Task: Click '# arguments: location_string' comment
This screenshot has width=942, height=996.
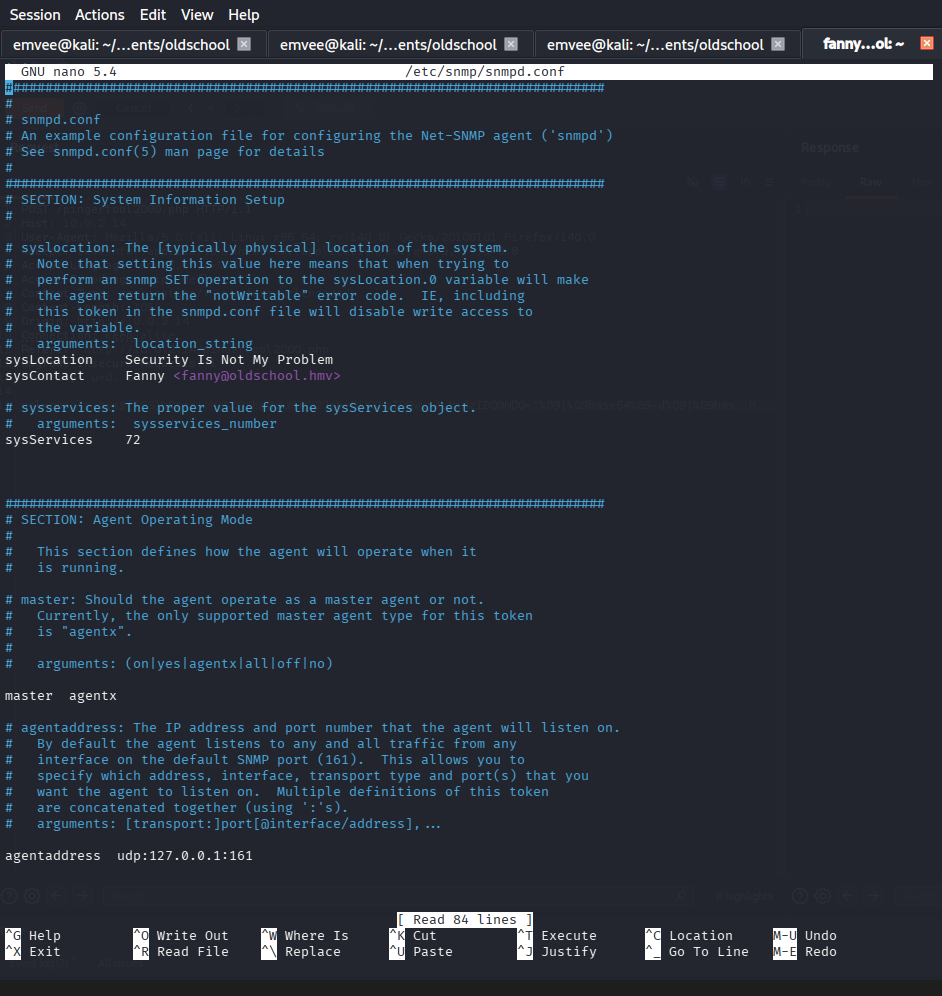Action: pyautogui.click(x=129, y=344)
